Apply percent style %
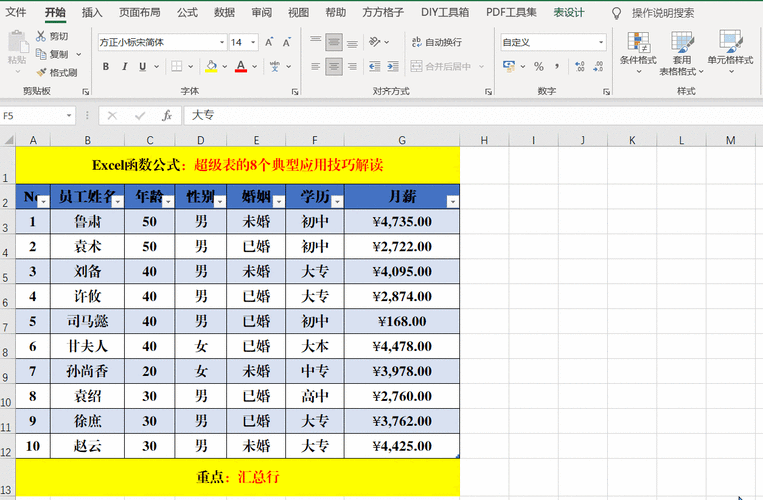 click(539, 67)
